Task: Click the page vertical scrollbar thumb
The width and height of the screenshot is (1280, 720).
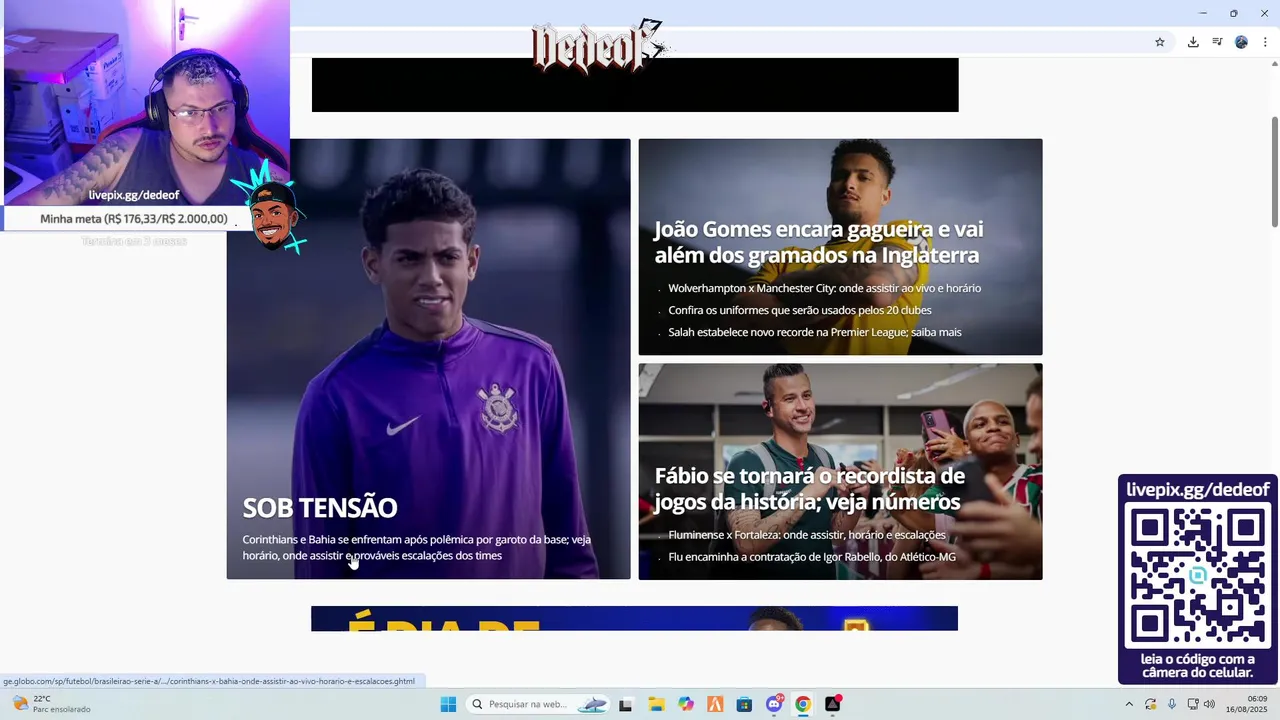Action: click(x=1274, y=172)
